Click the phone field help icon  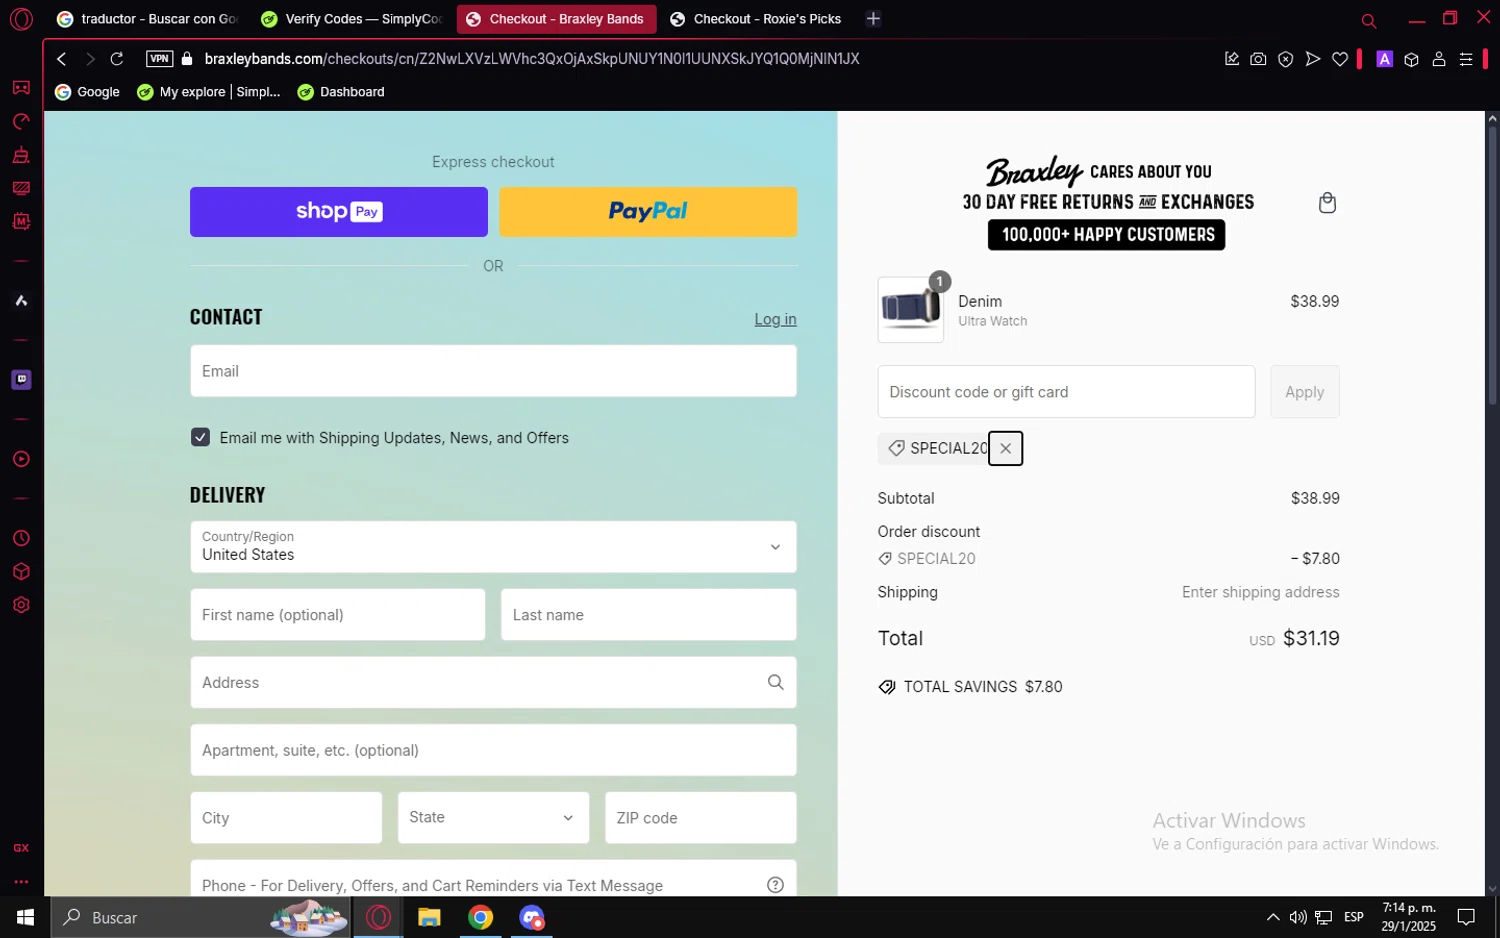point(775,885)
